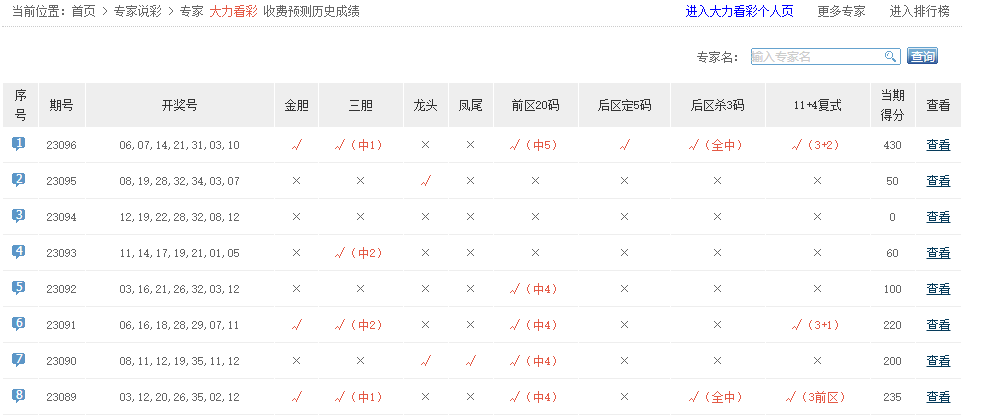This screenshot has height=415, width=997.
Task: Go to 进入排行榜 ranking page
Action: coord(920,12)
